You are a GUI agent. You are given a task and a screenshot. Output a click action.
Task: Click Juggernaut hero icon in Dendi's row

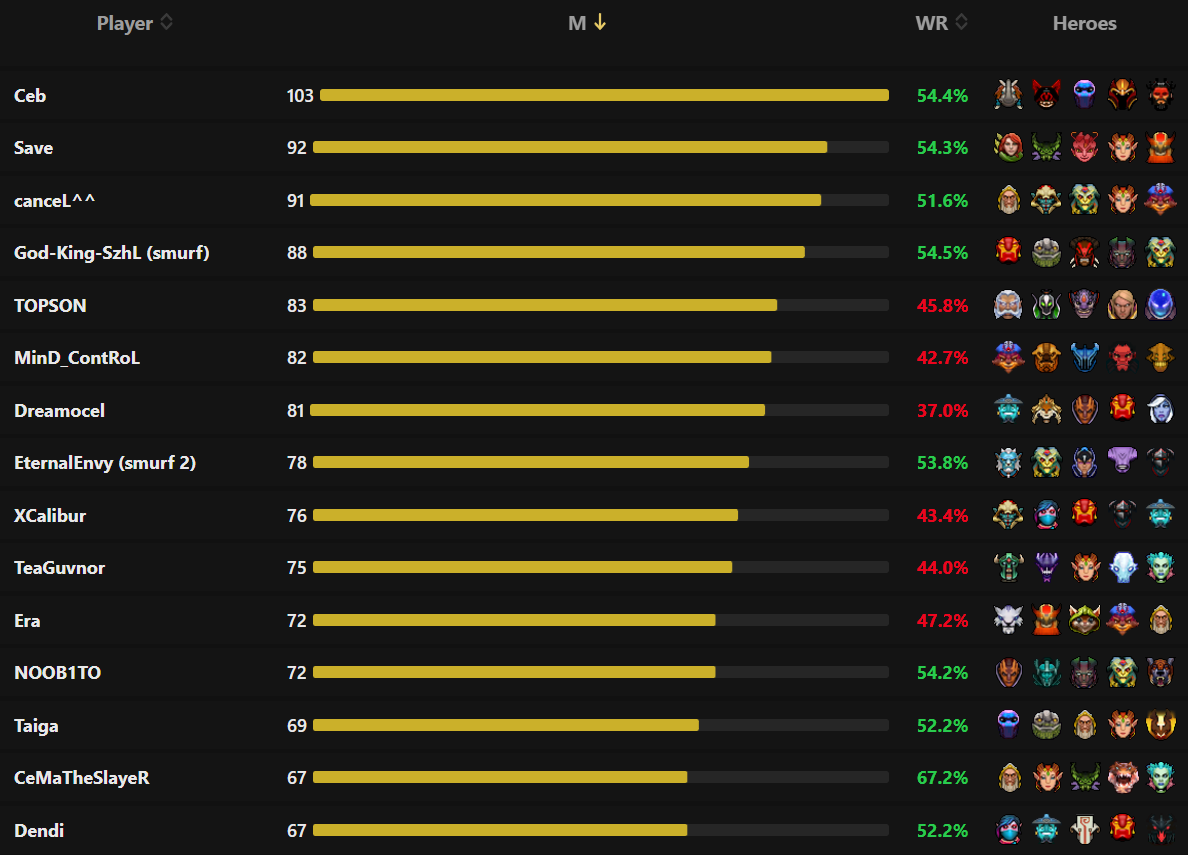coord(1085,830)
